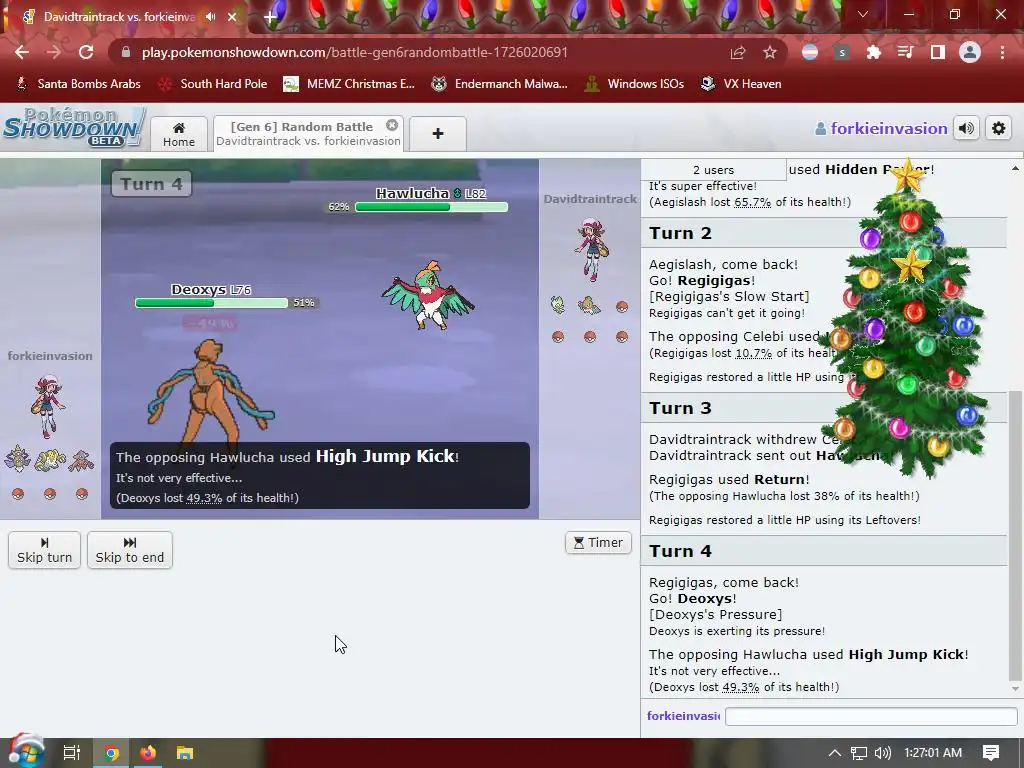Reload the Pokemon Showdown page
1024x768 pixels.
pyautogui.click(x=86, y=52)
